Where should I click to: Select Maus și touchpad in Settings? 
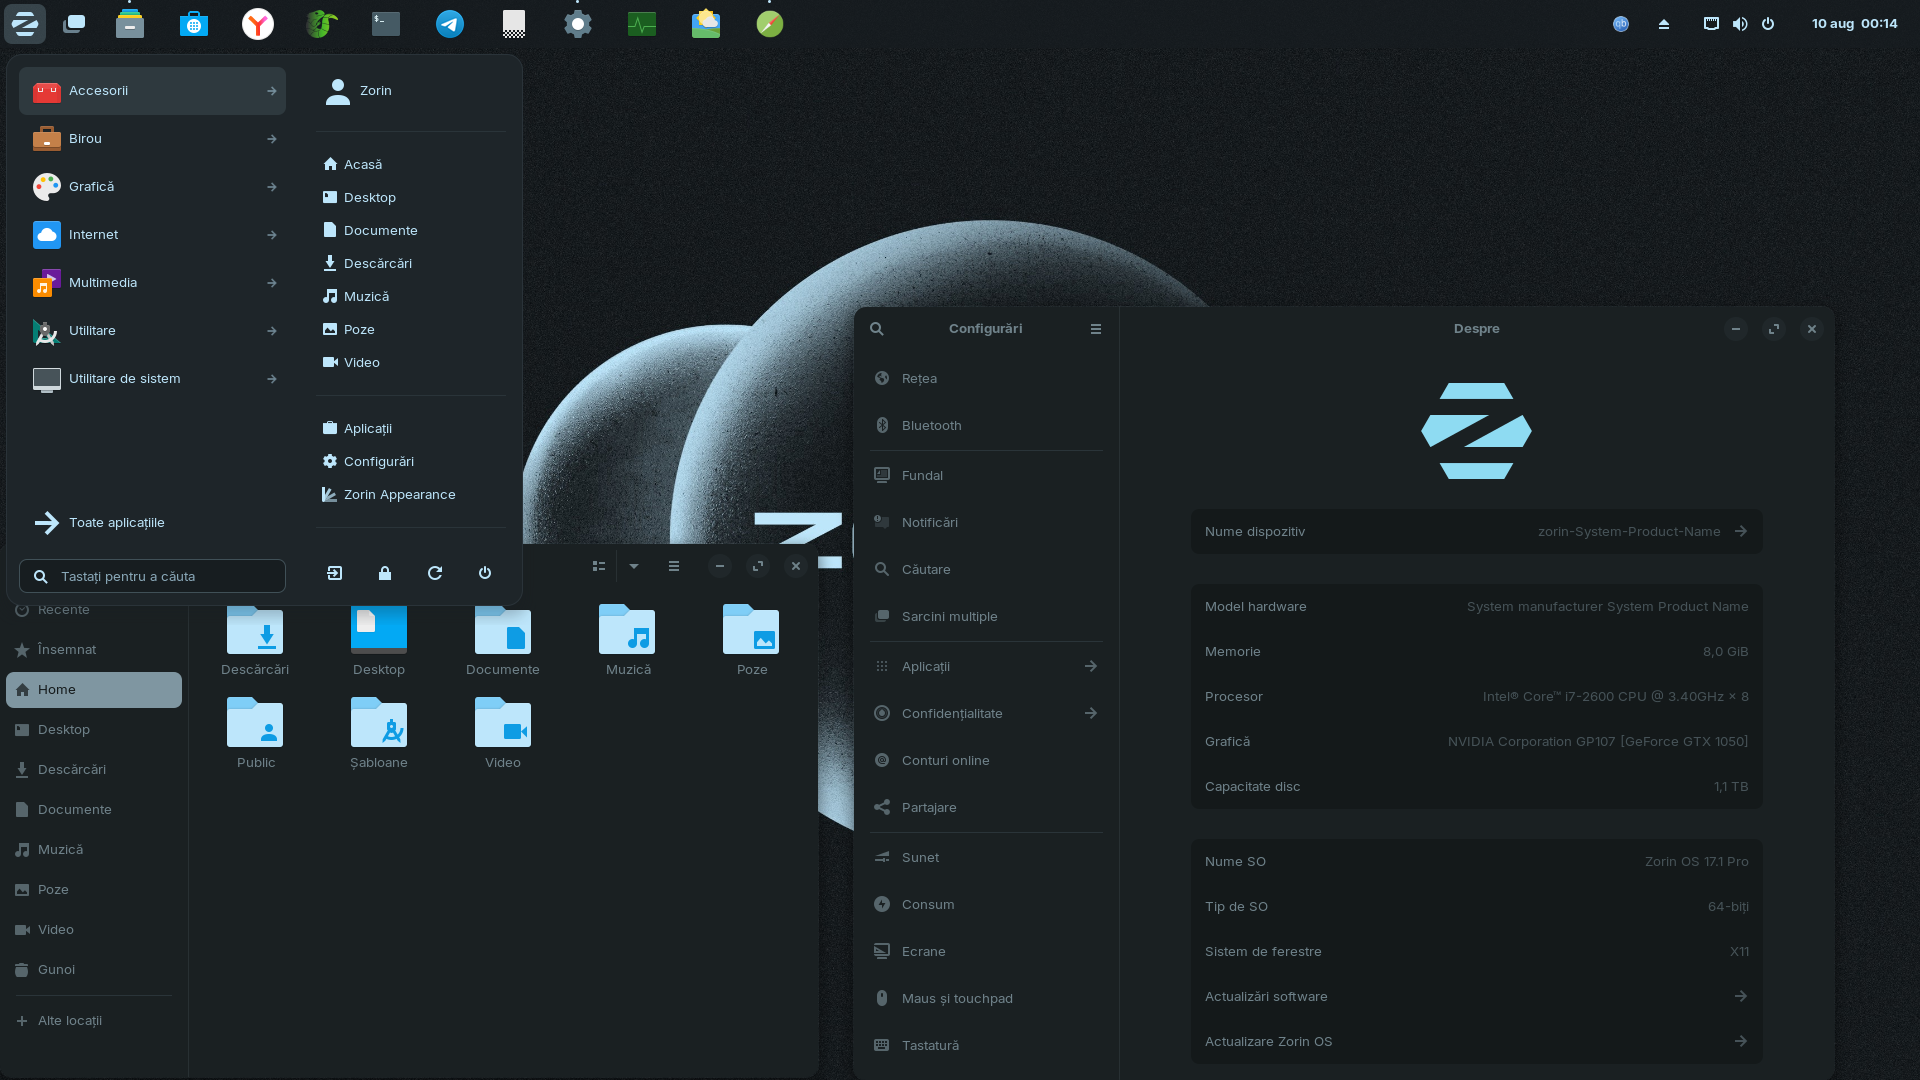[986, 998]
